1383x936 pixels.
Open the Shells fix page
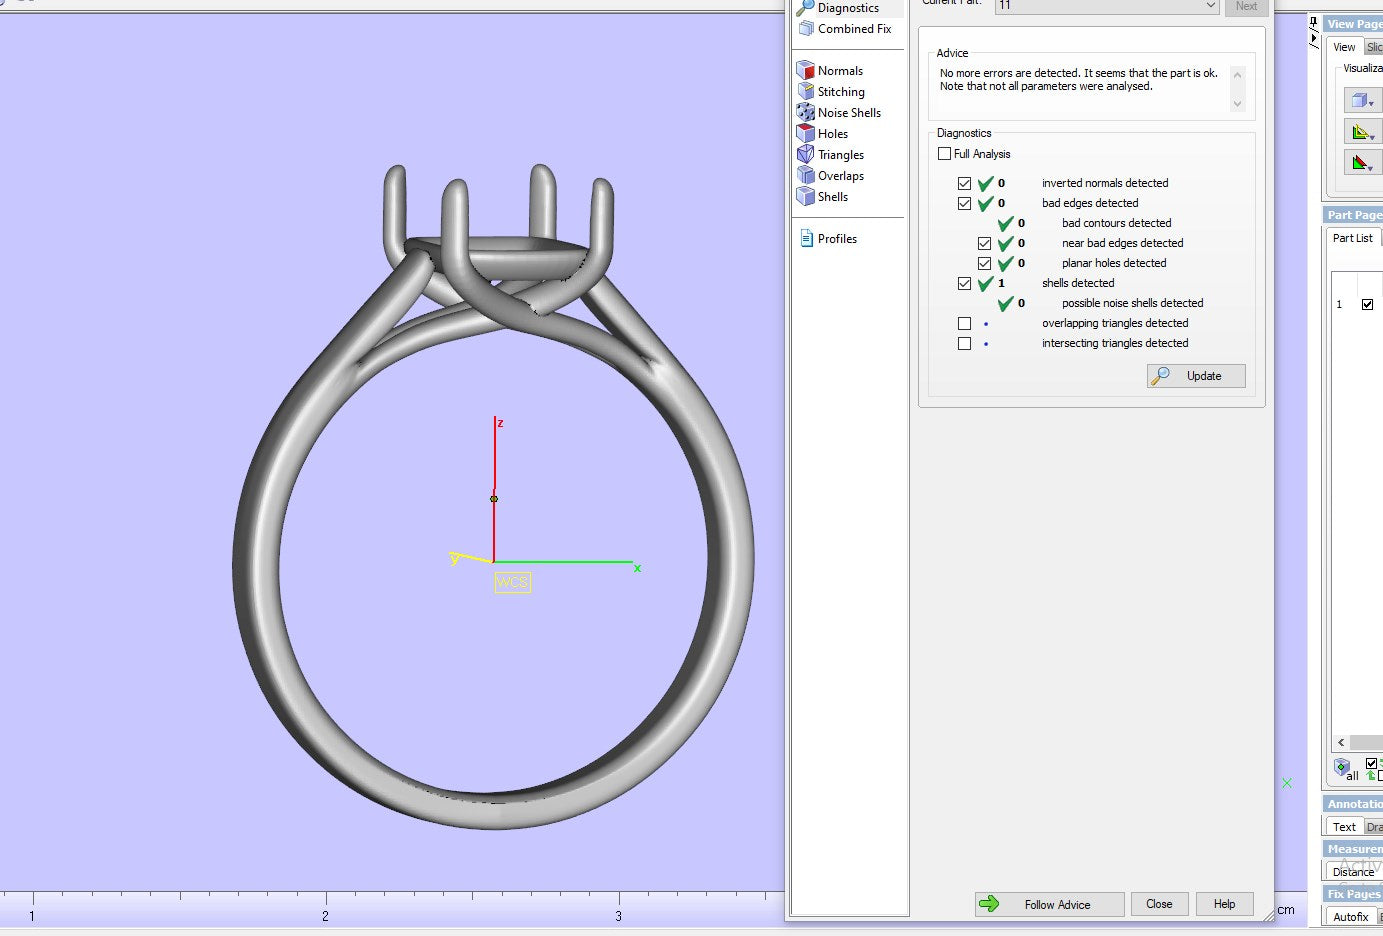pyautogui.click(x=832, y=197)
